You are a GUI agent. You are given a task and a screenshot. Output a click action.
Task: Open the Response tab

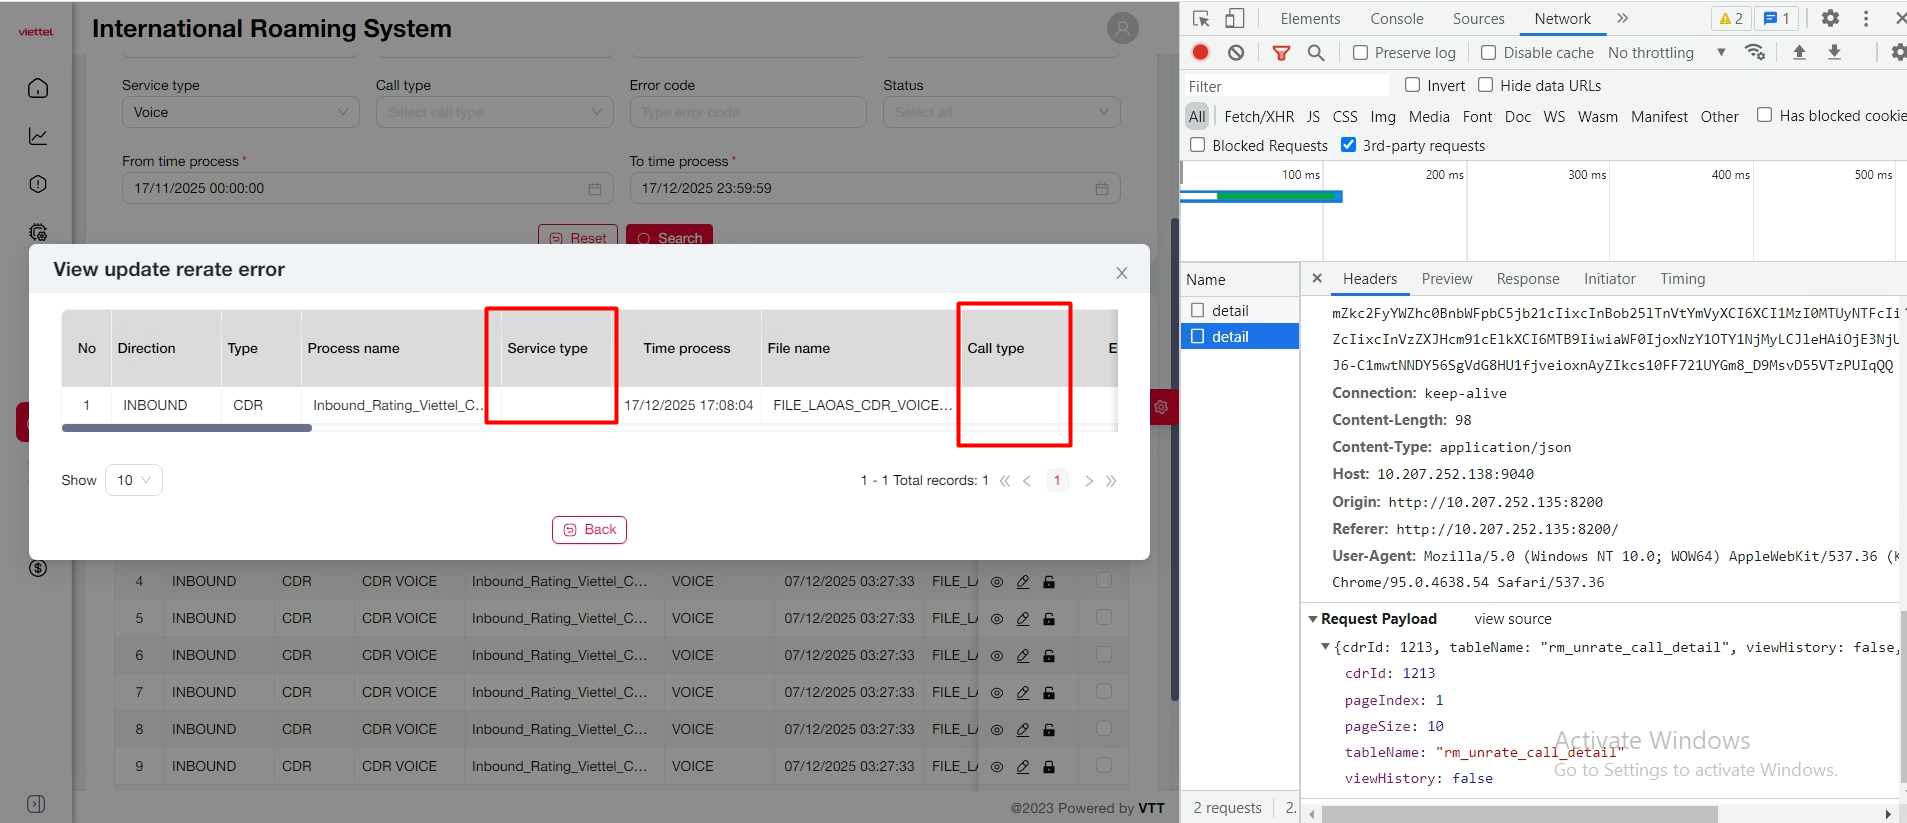pyautogui.click(x=1527, y=279)
